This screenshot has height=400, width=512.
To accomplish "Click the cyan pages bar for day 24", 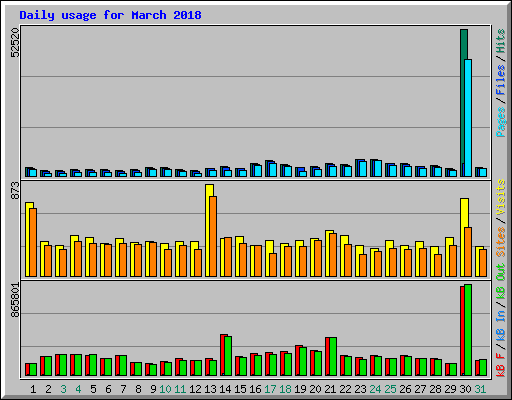I will (378, 168).
